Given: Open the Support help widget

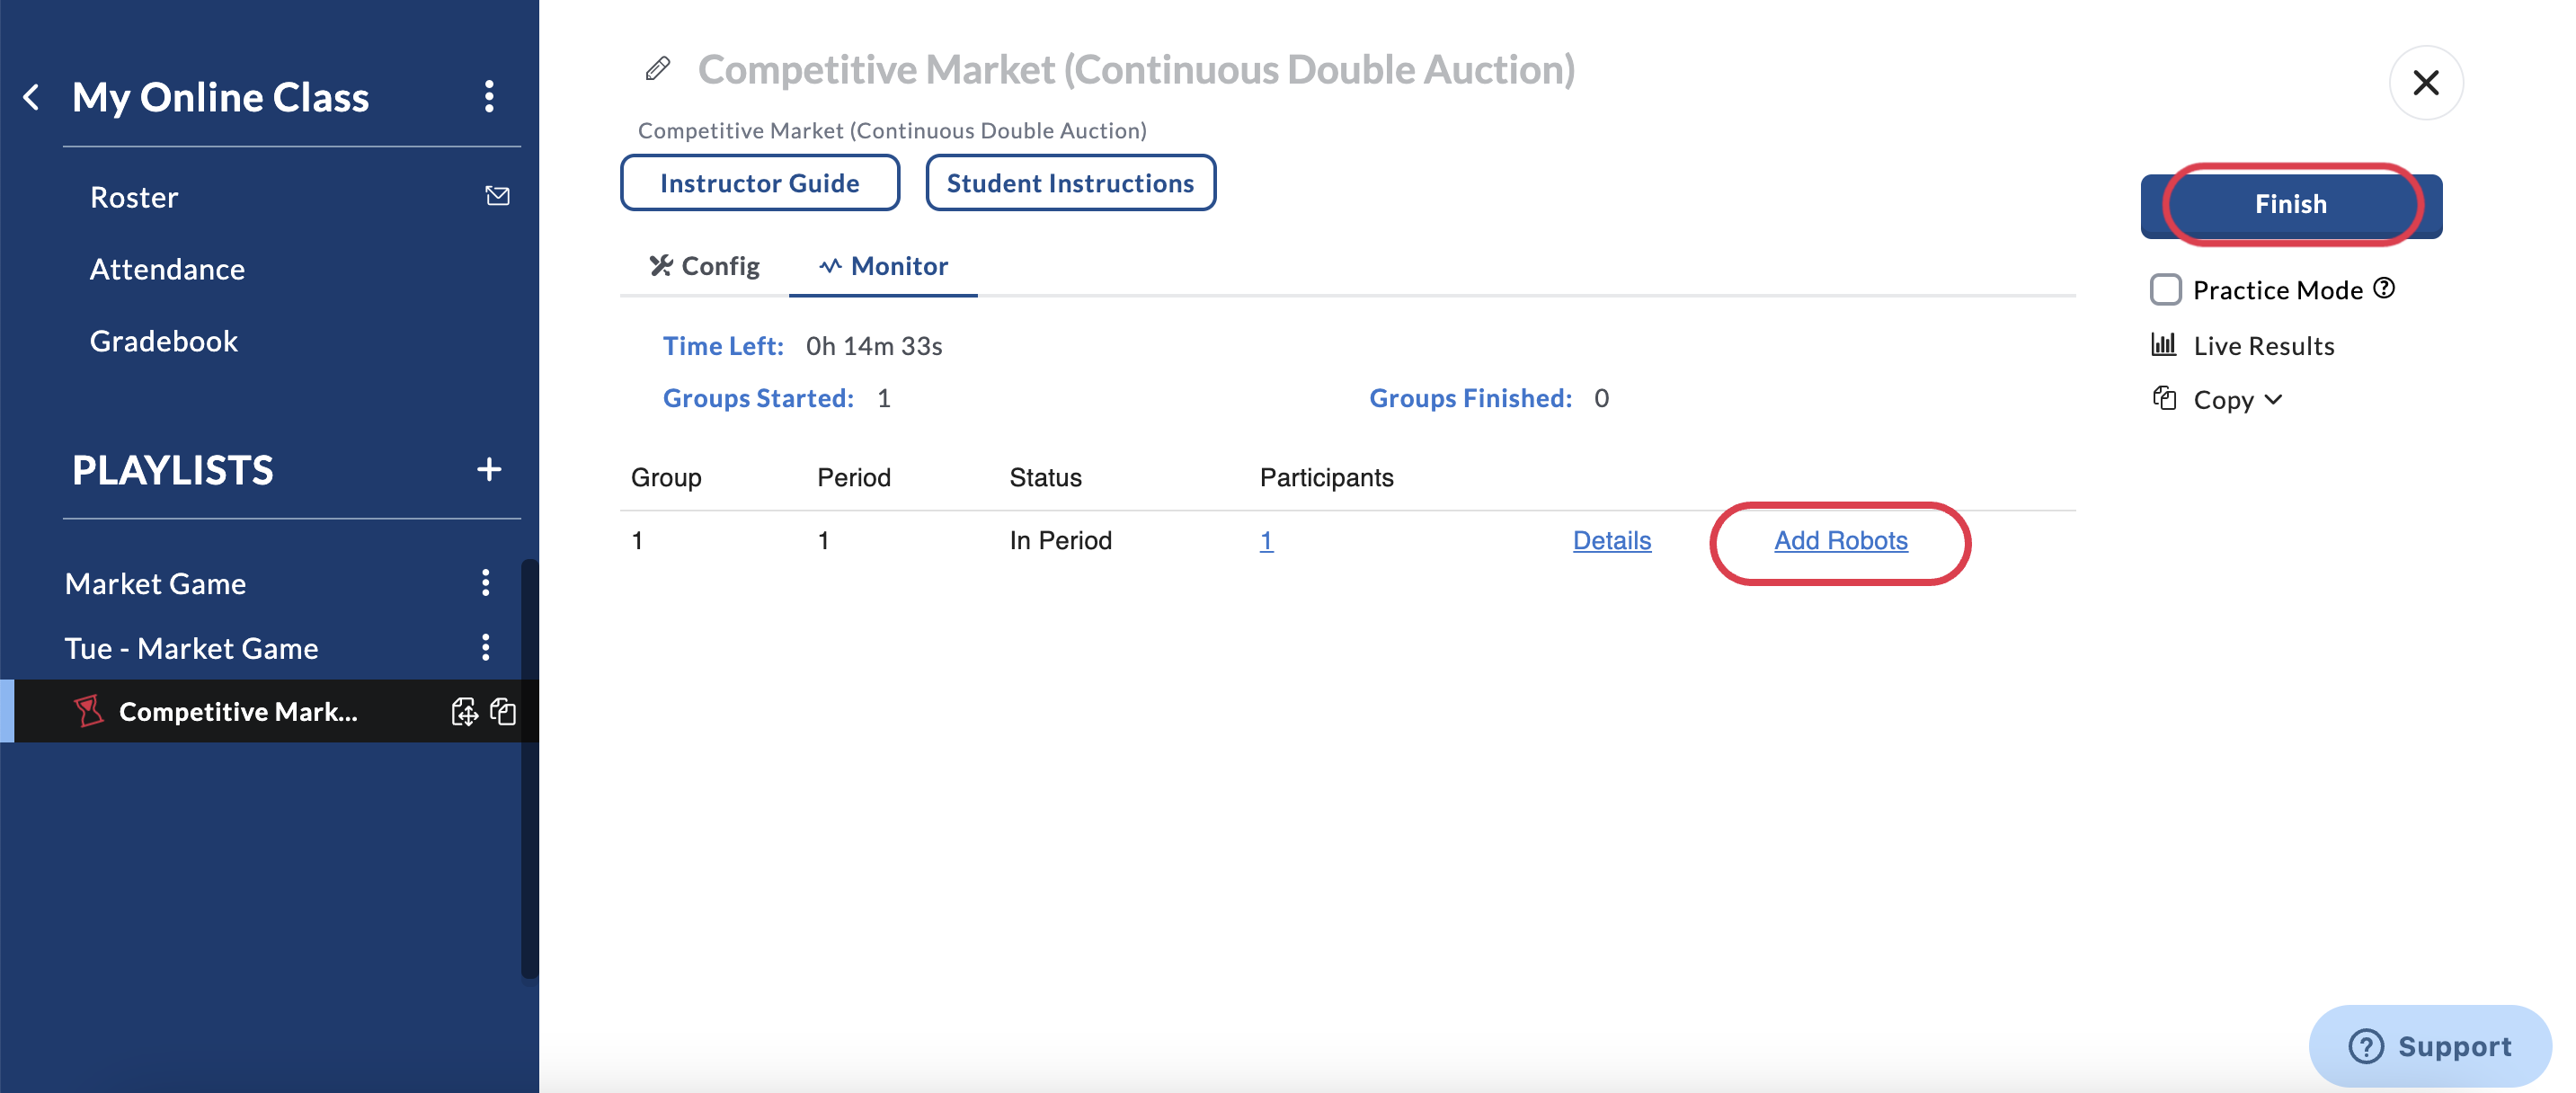Looking at the screenshot, I should (2429, 1046).
